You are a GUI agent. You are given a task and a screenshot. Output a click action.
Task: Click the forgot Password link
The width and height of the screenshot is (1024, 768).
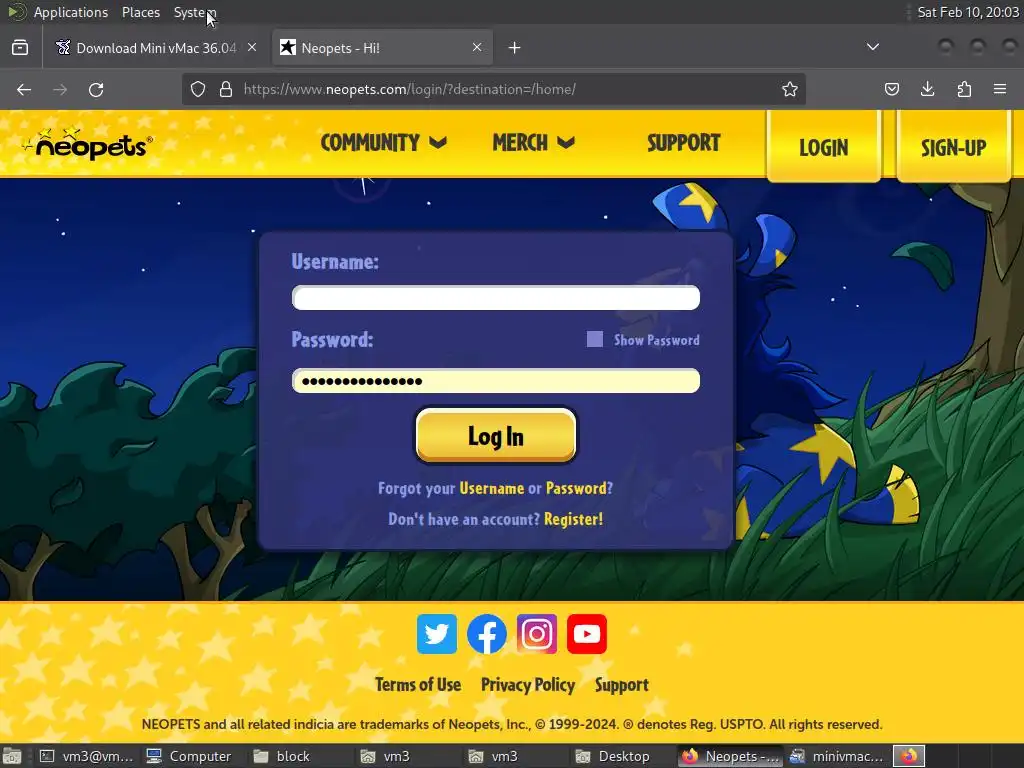576,488
